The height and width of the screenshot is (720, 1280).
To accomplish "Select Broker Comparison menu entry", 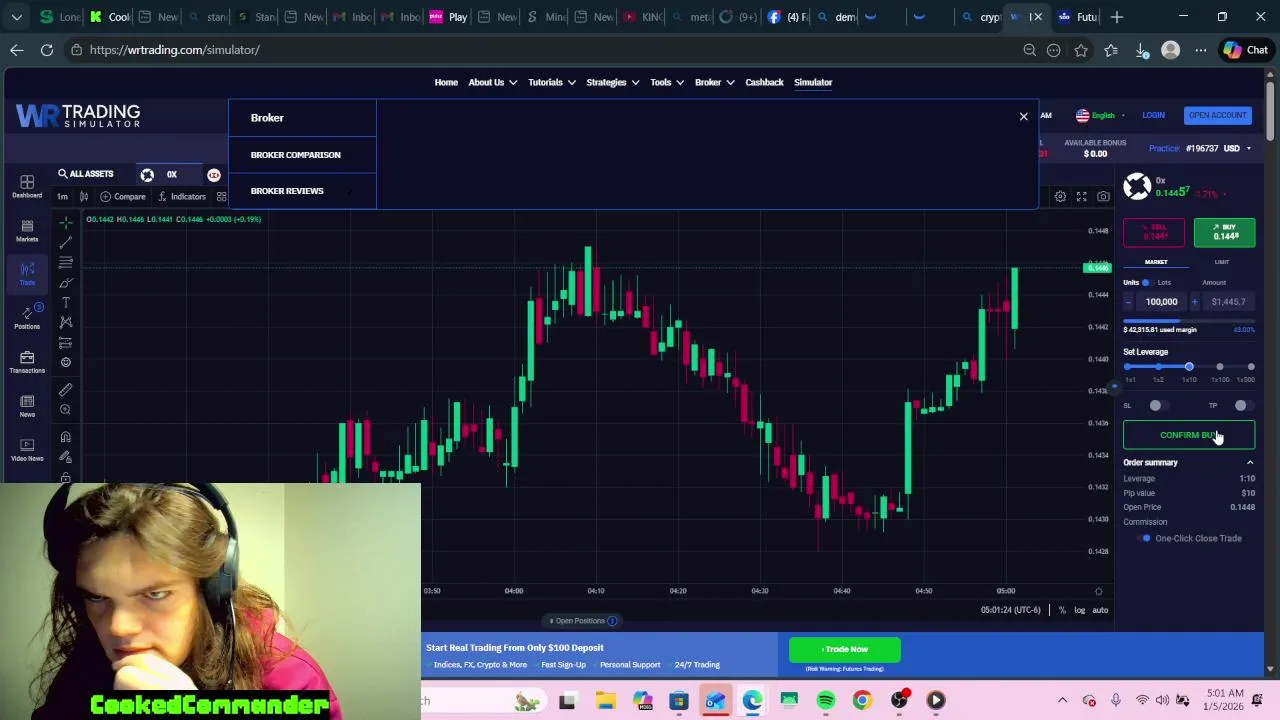I will (x=295, y=155).
